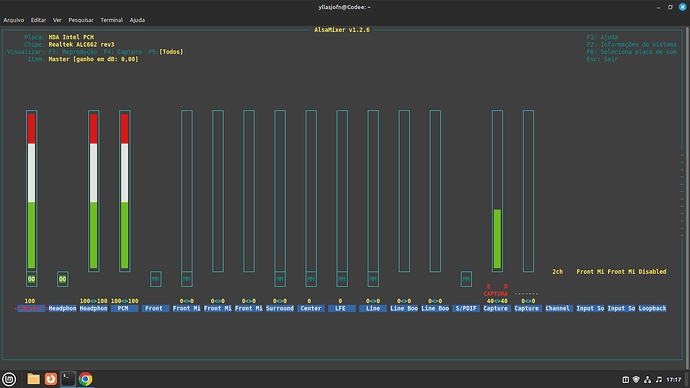Open the music note sound tray icon
The width and height of the screenshot is (690, 388).
[x=659, y=379]
